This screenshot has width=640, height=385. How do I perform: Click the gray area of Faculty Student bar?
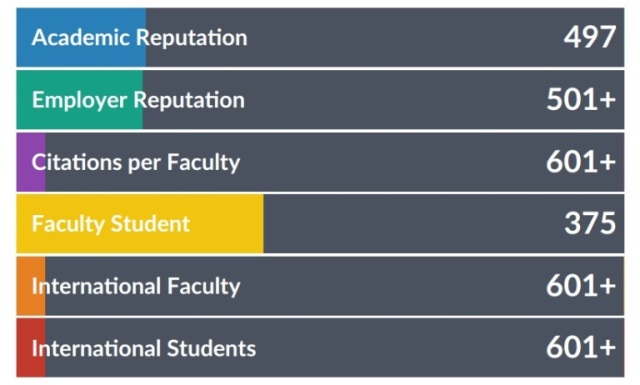(444, 224)
